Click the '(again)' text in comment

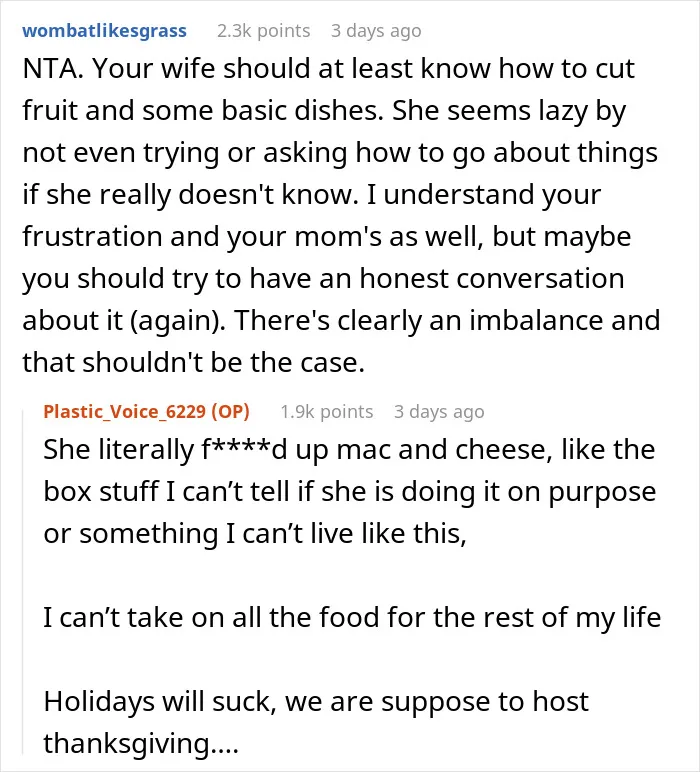point(178,321)
